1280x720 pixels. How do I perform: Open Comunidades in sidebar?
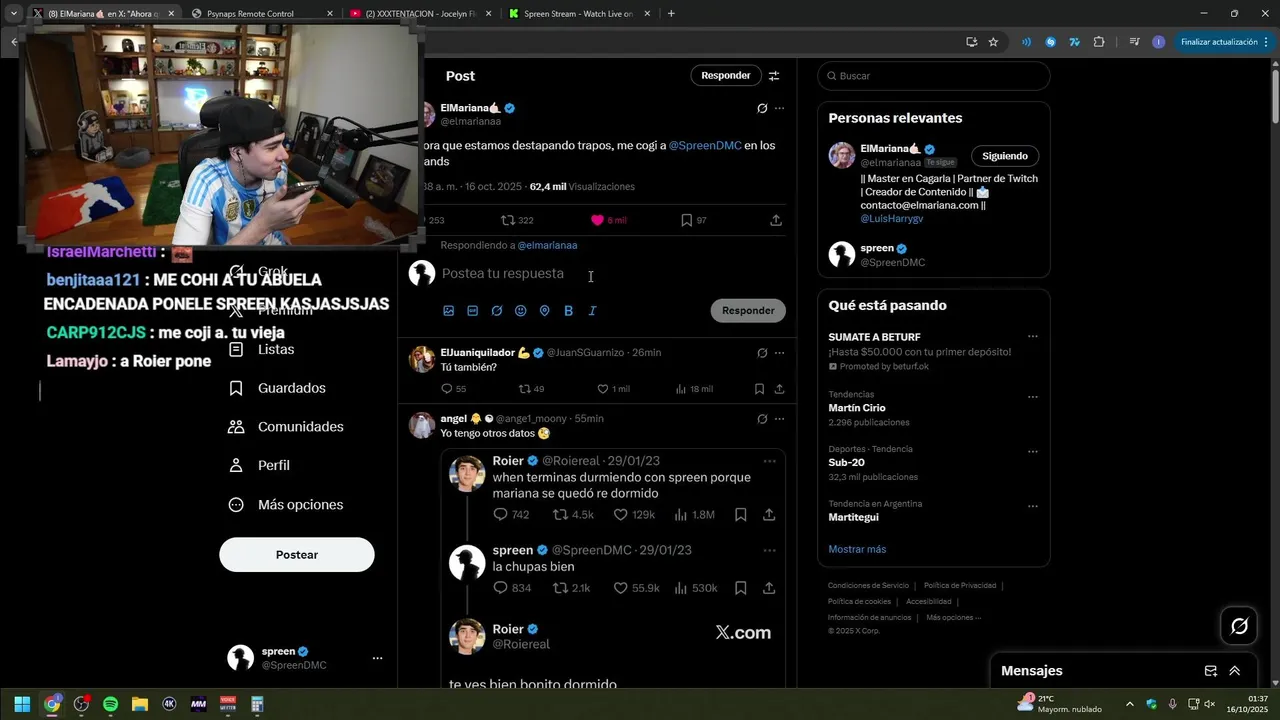[286, 427]
